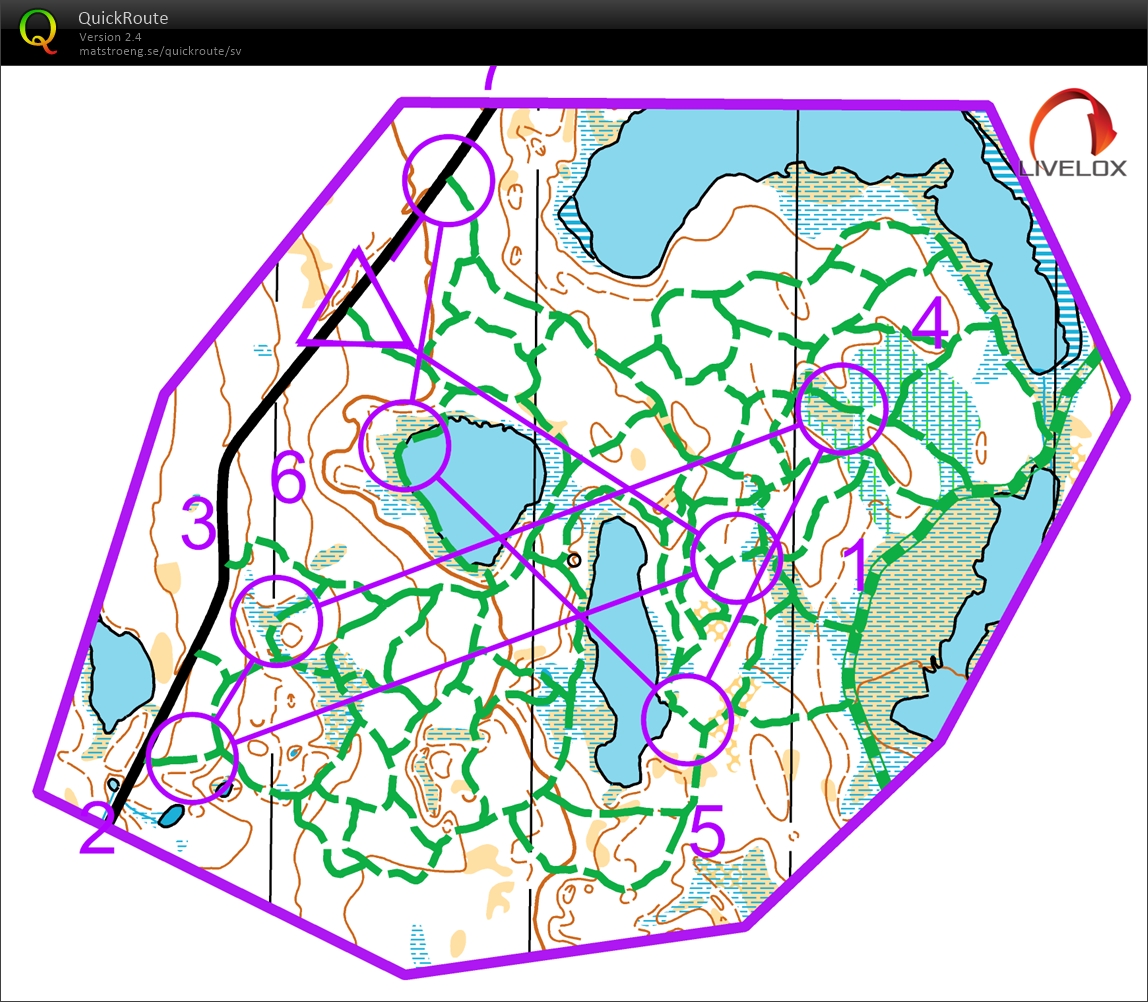Open the matstroeng.se/quickroute/sv link

pos(160,51)
